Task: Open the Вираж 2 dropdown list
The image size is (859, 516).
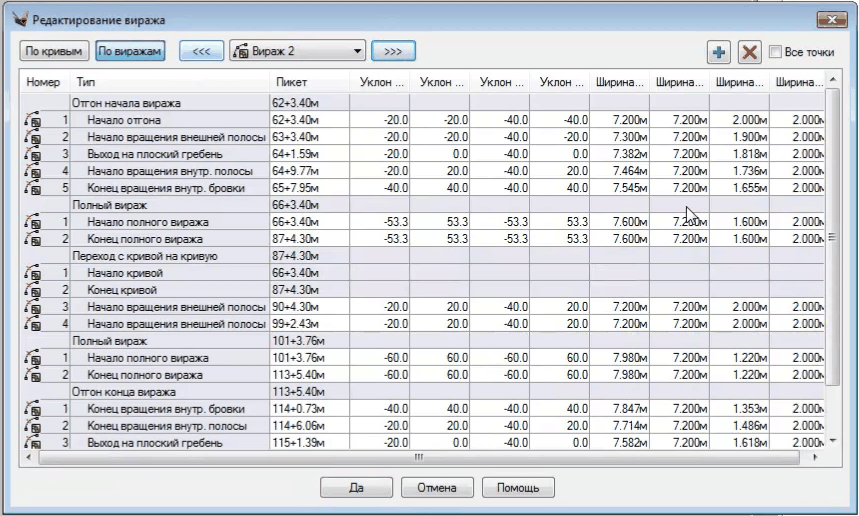Action: click(x=358, y=51)
